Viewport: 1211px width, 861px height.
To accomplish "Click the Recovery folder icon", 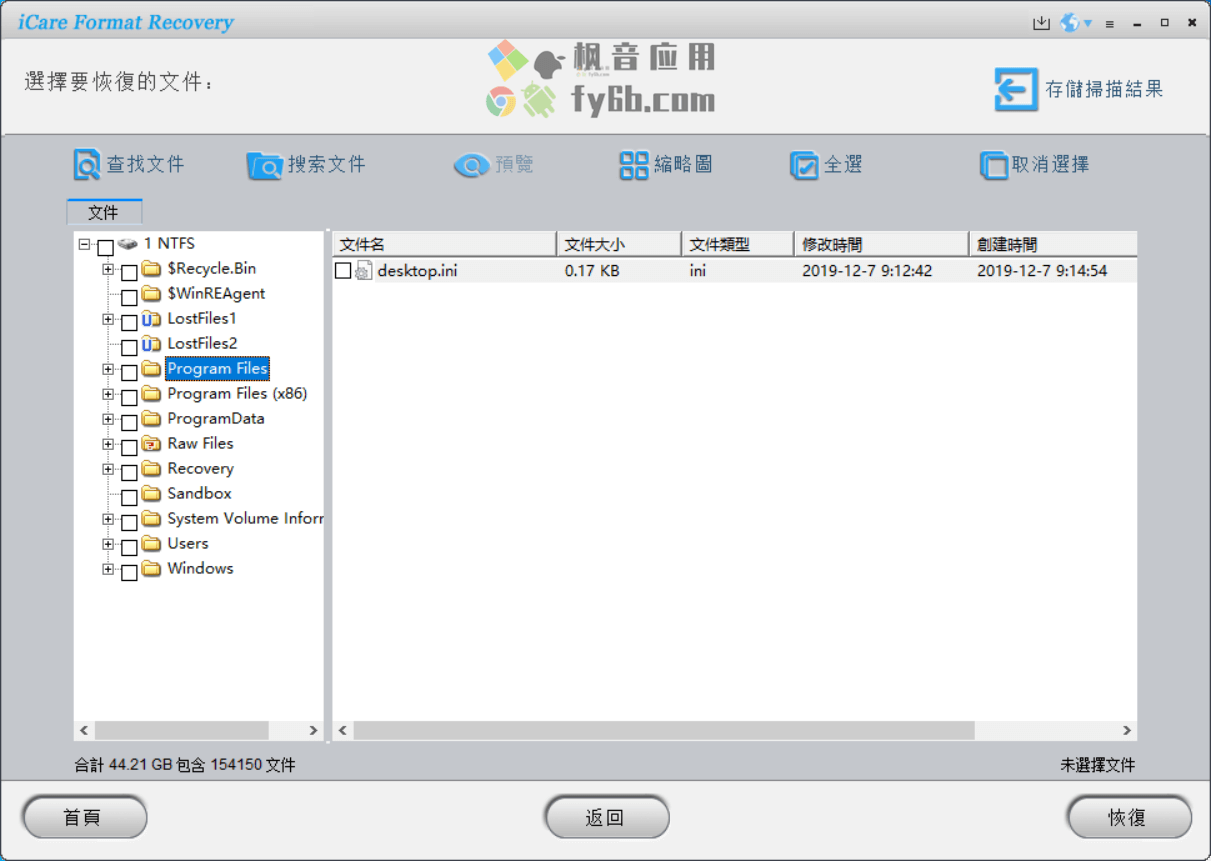I will 151,469.
